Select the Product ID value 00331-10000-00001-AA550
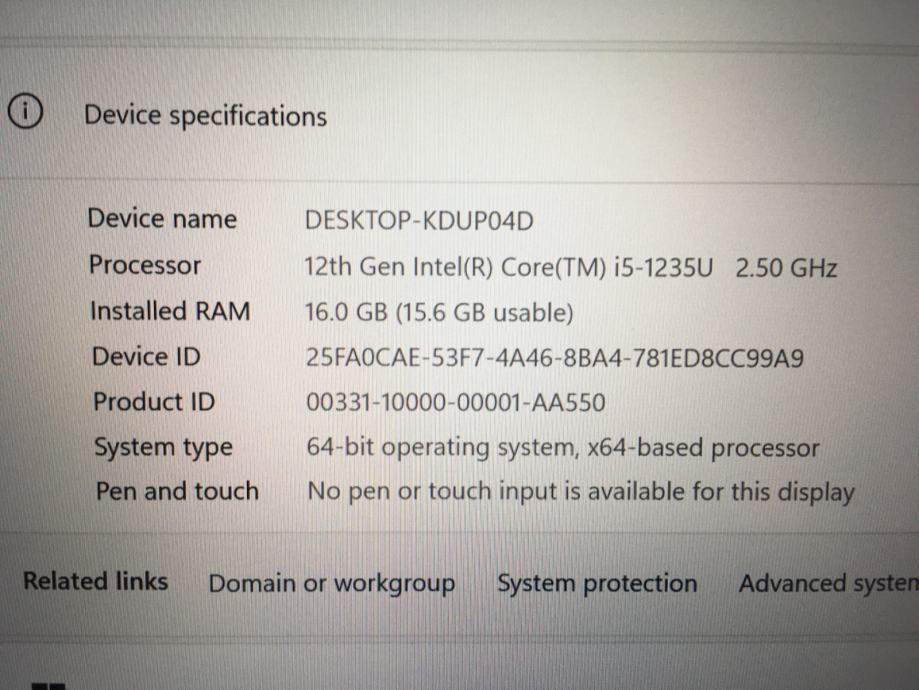Screen dimensions: 919x690 (455, 403)
